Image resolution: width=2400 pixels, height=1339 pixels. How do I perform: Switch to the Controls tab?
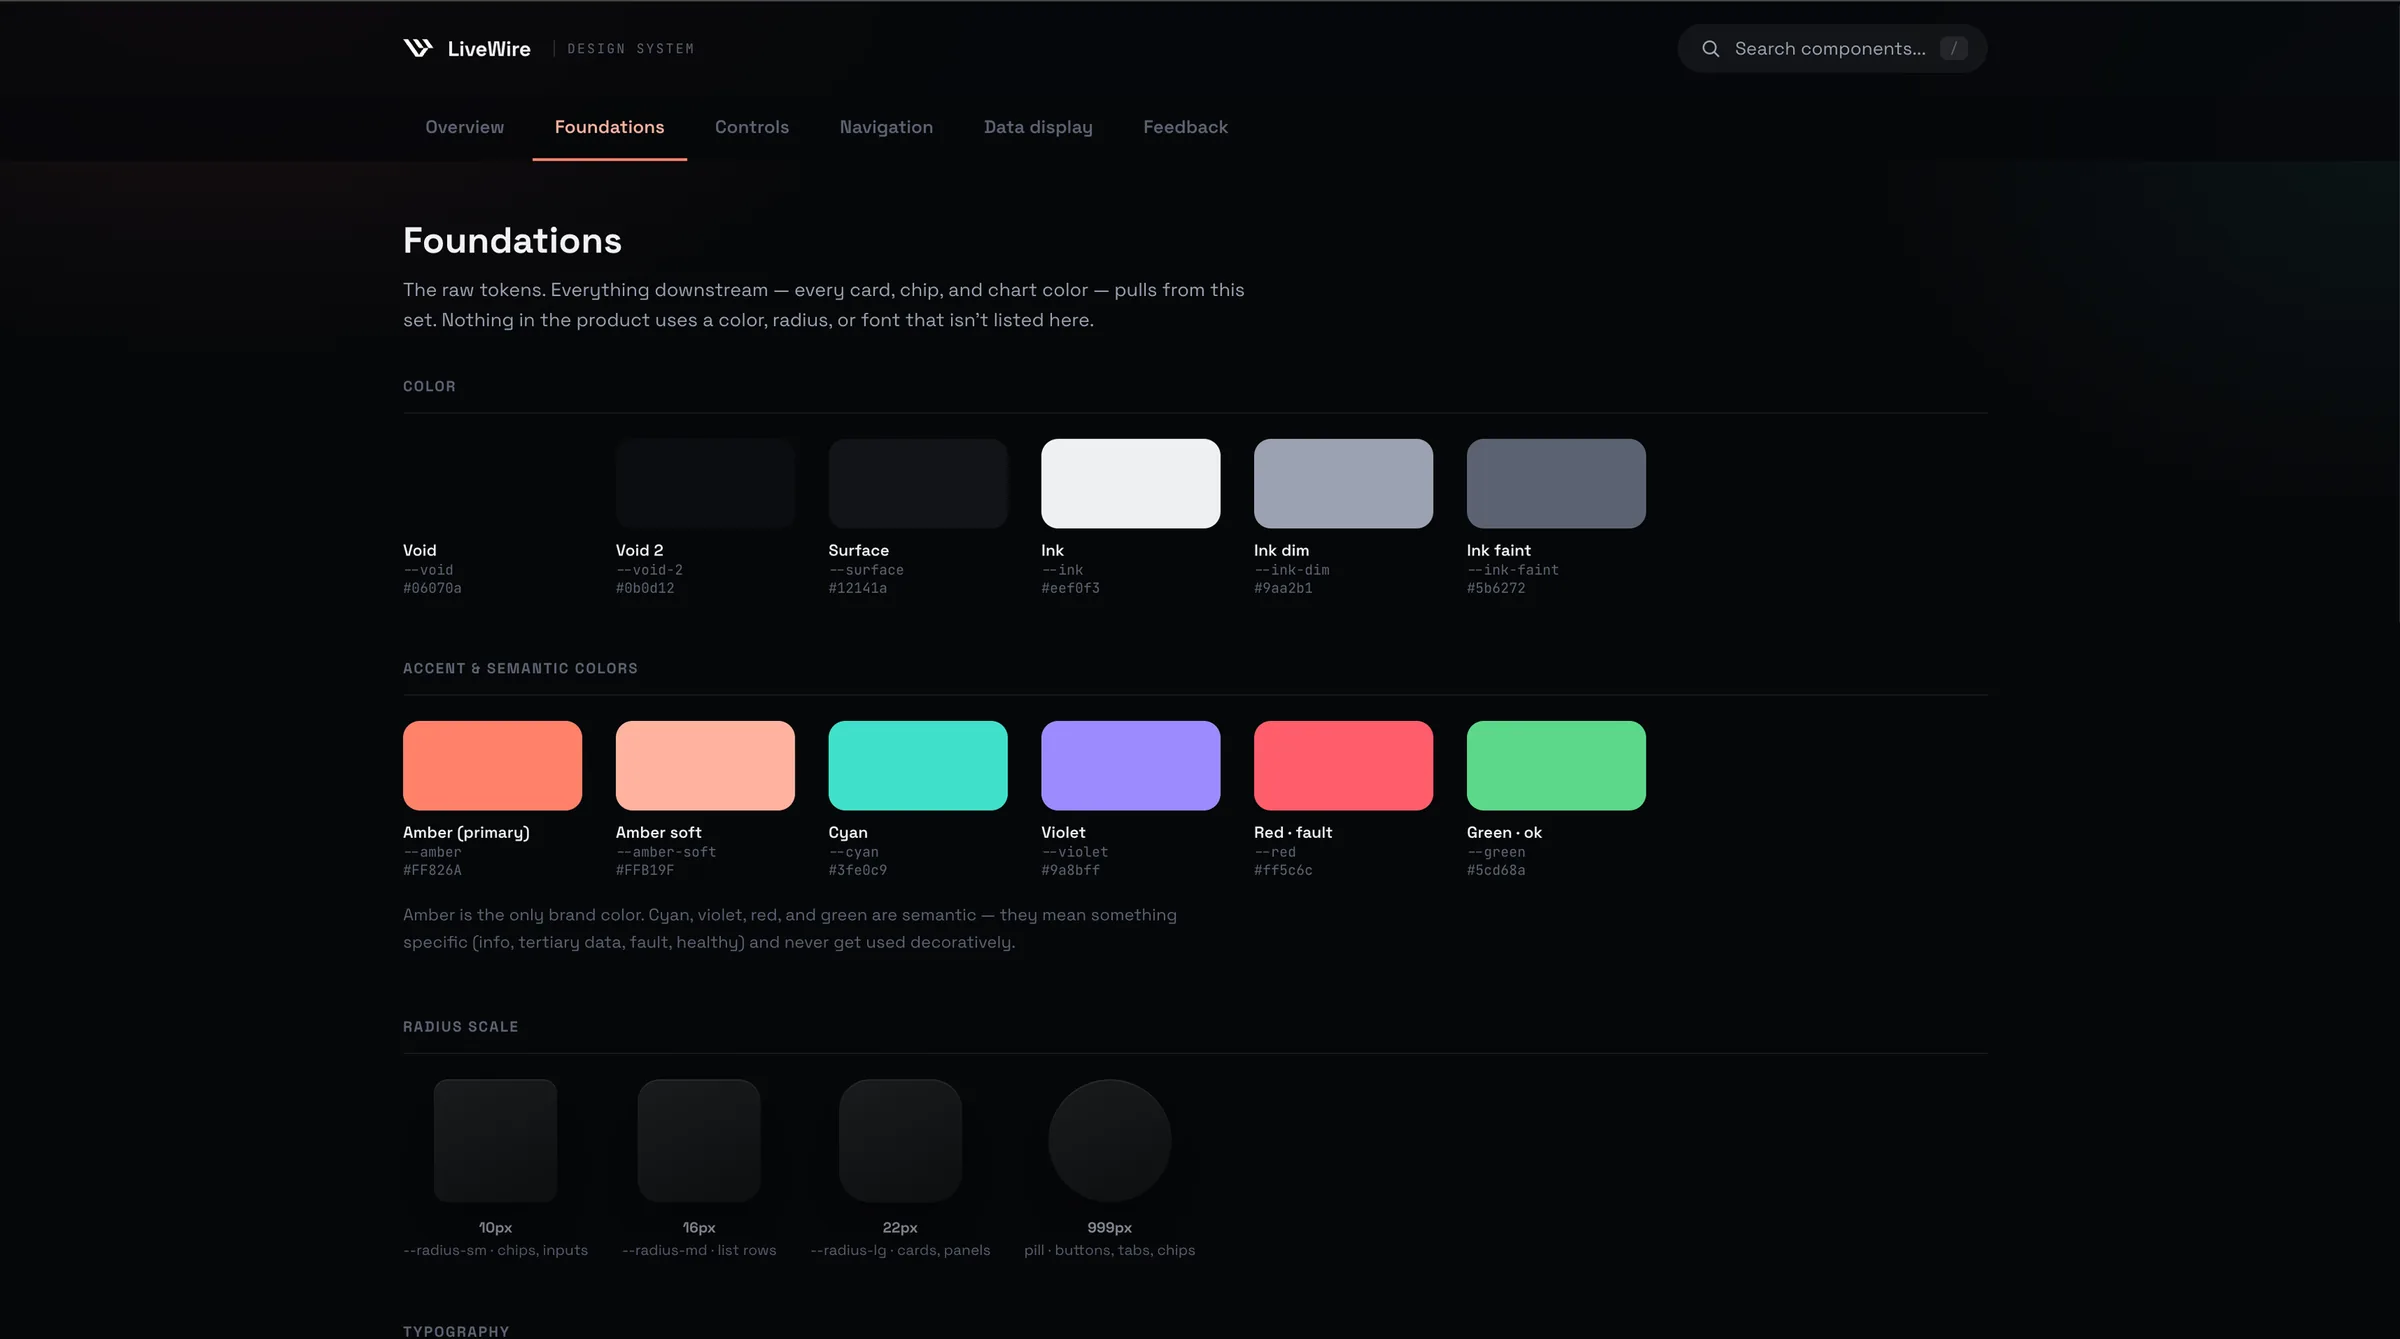(752, 127)
